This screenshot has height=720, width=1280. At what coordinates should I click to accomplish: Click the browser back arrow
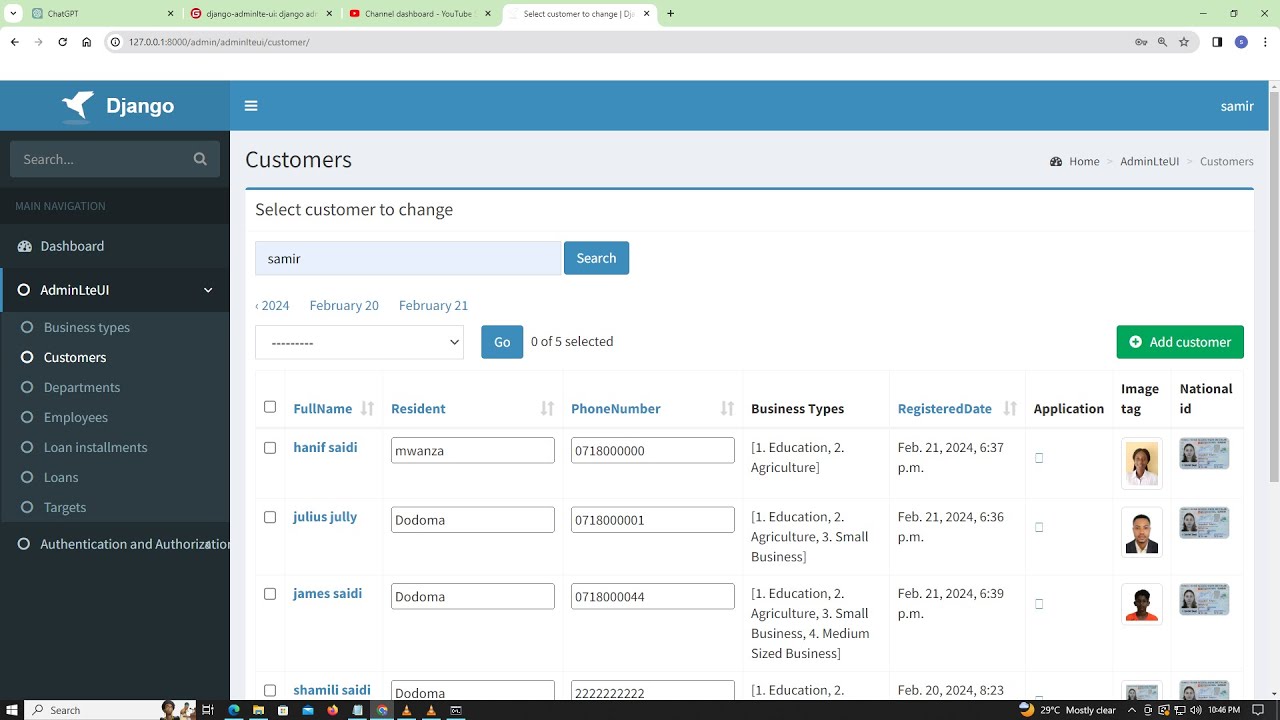click(x=14, y=42)
